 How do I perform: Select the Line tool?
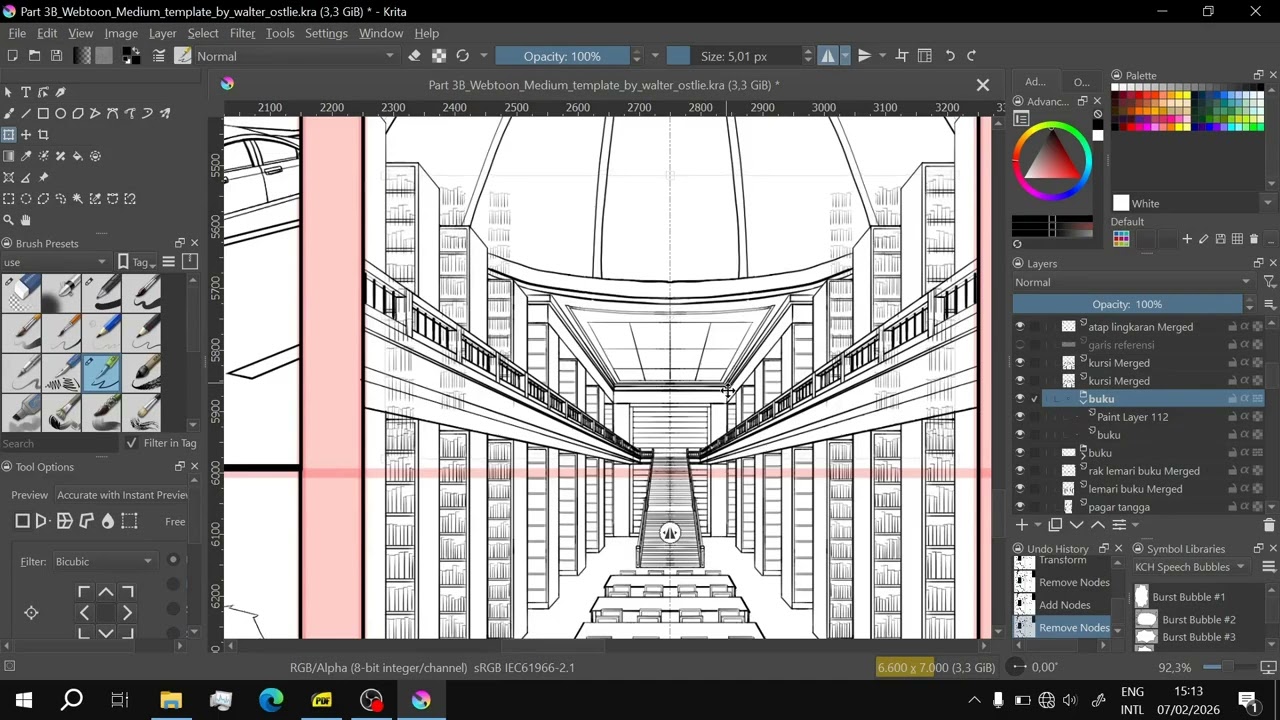[26, 113]
